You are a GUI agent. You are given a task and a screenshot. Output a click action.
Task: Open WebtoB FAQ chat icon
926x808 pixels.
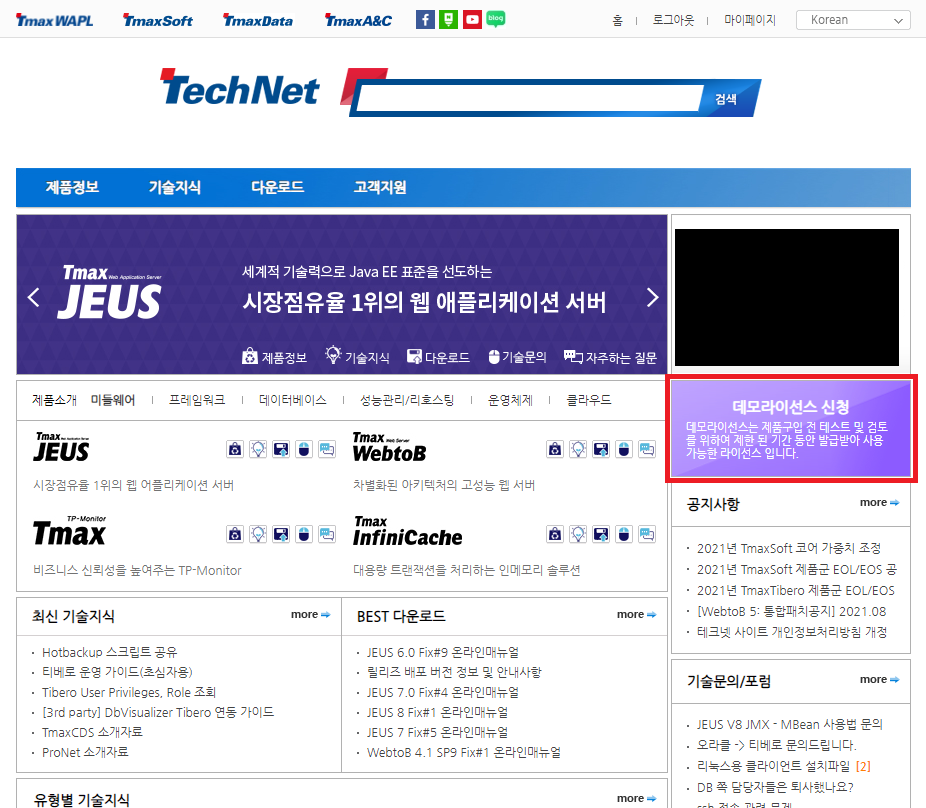[x=647, y=449]
